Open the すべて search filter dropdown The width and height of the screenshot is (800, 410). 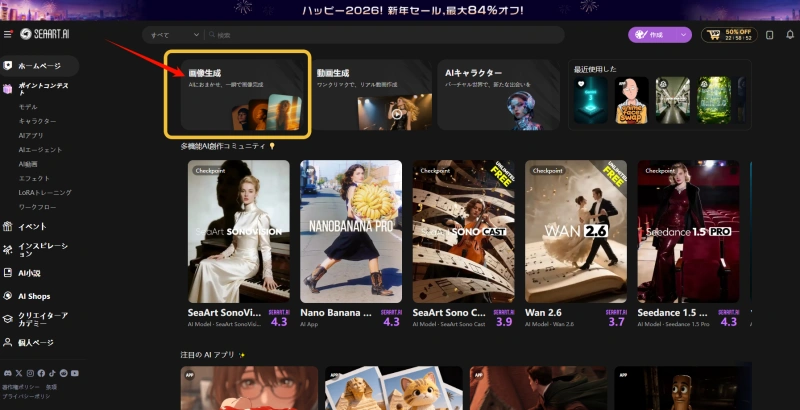click(x=174, y=35)
